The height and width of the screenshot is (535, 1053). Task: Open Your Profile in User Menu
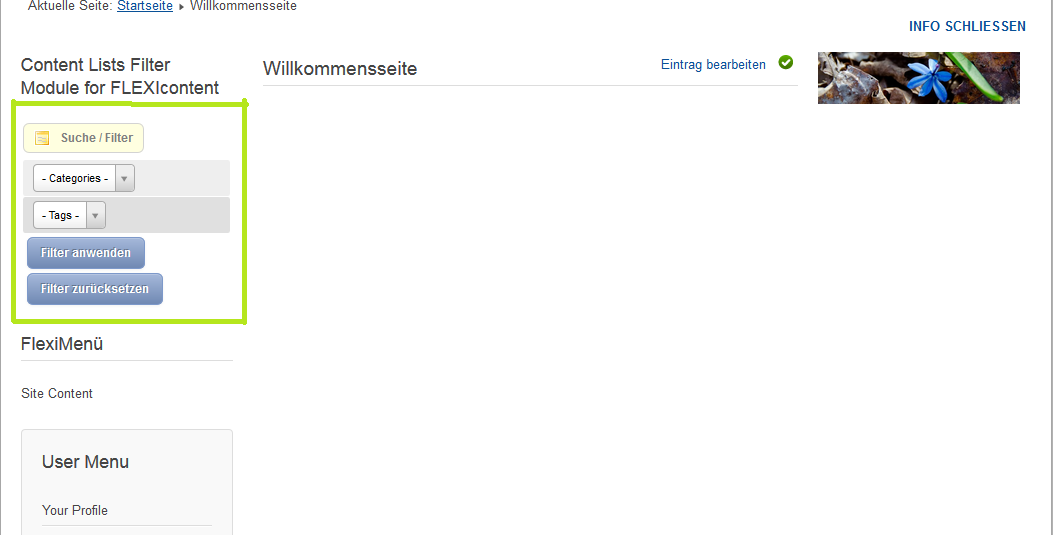pyautogui.click(x=75, y=510)
